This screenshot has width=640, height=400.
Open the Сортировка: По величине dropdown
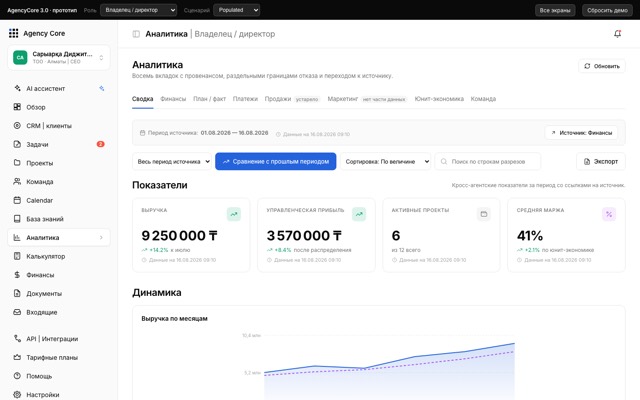point(385,162)
